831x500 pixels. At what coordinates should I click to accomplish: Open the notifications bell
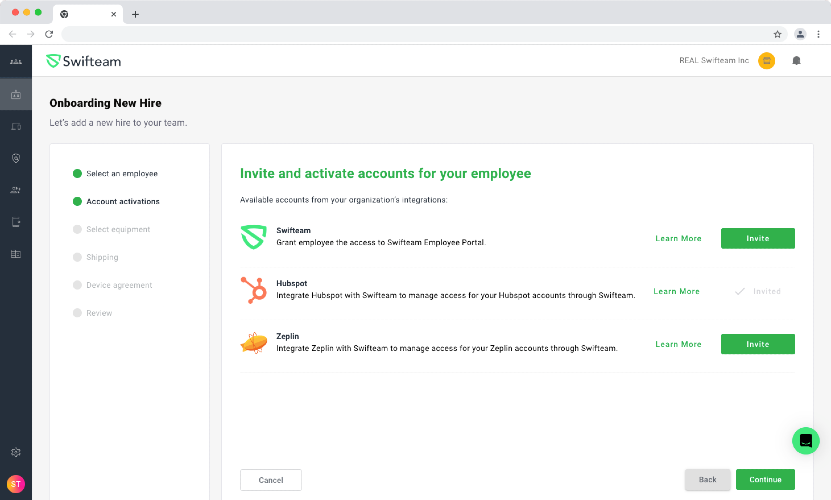[x=796, y=60]
